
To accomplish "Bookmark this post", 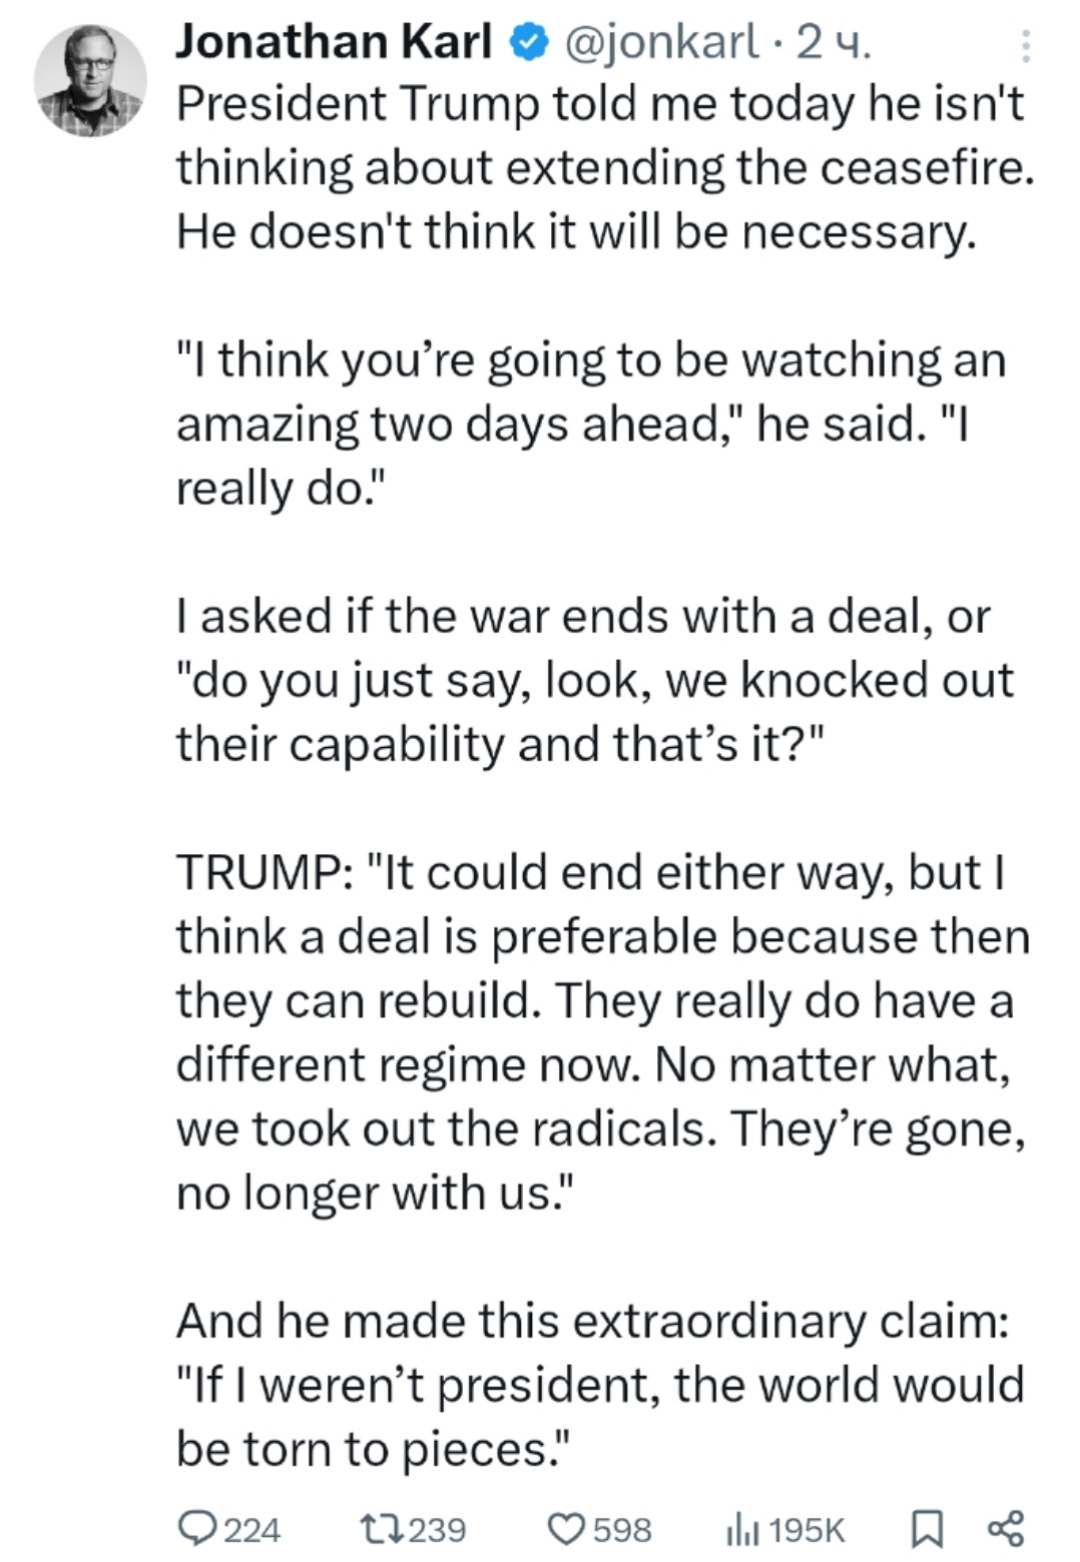I will click(x=927, y=1527).
